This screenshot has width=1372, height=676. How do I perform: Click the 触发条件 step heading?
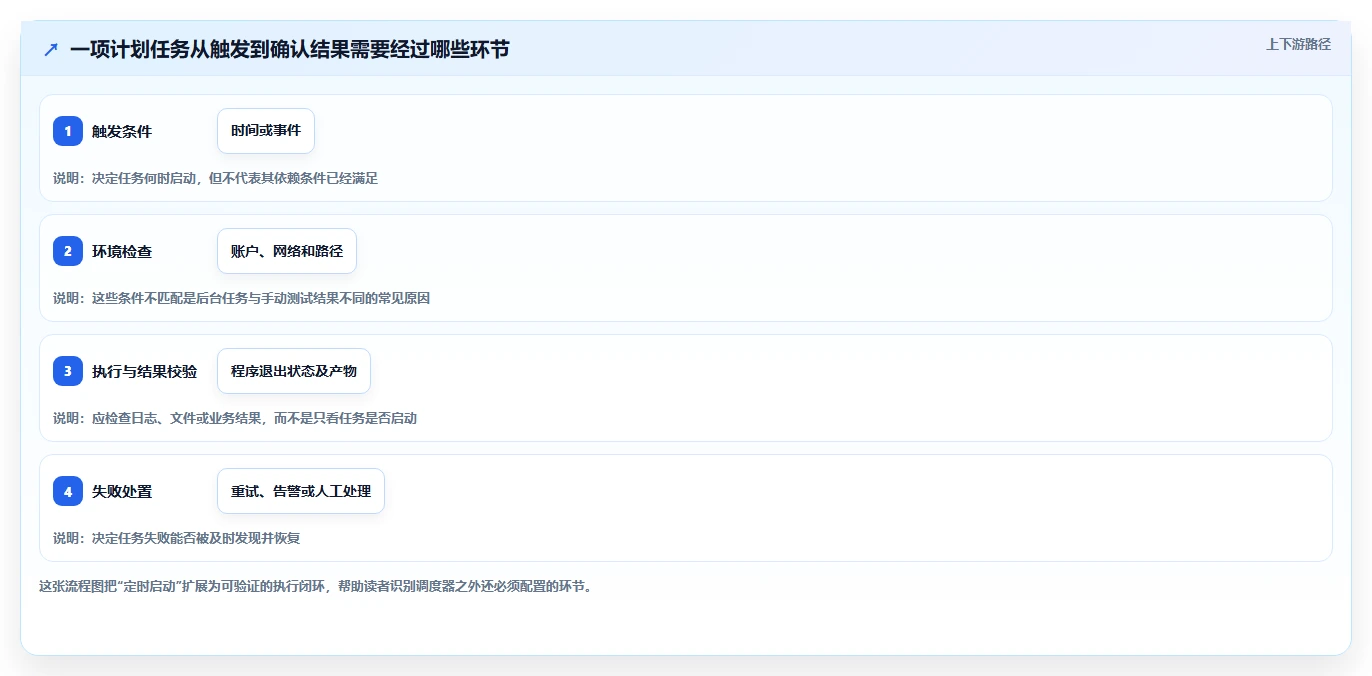(x=122, y=131)
